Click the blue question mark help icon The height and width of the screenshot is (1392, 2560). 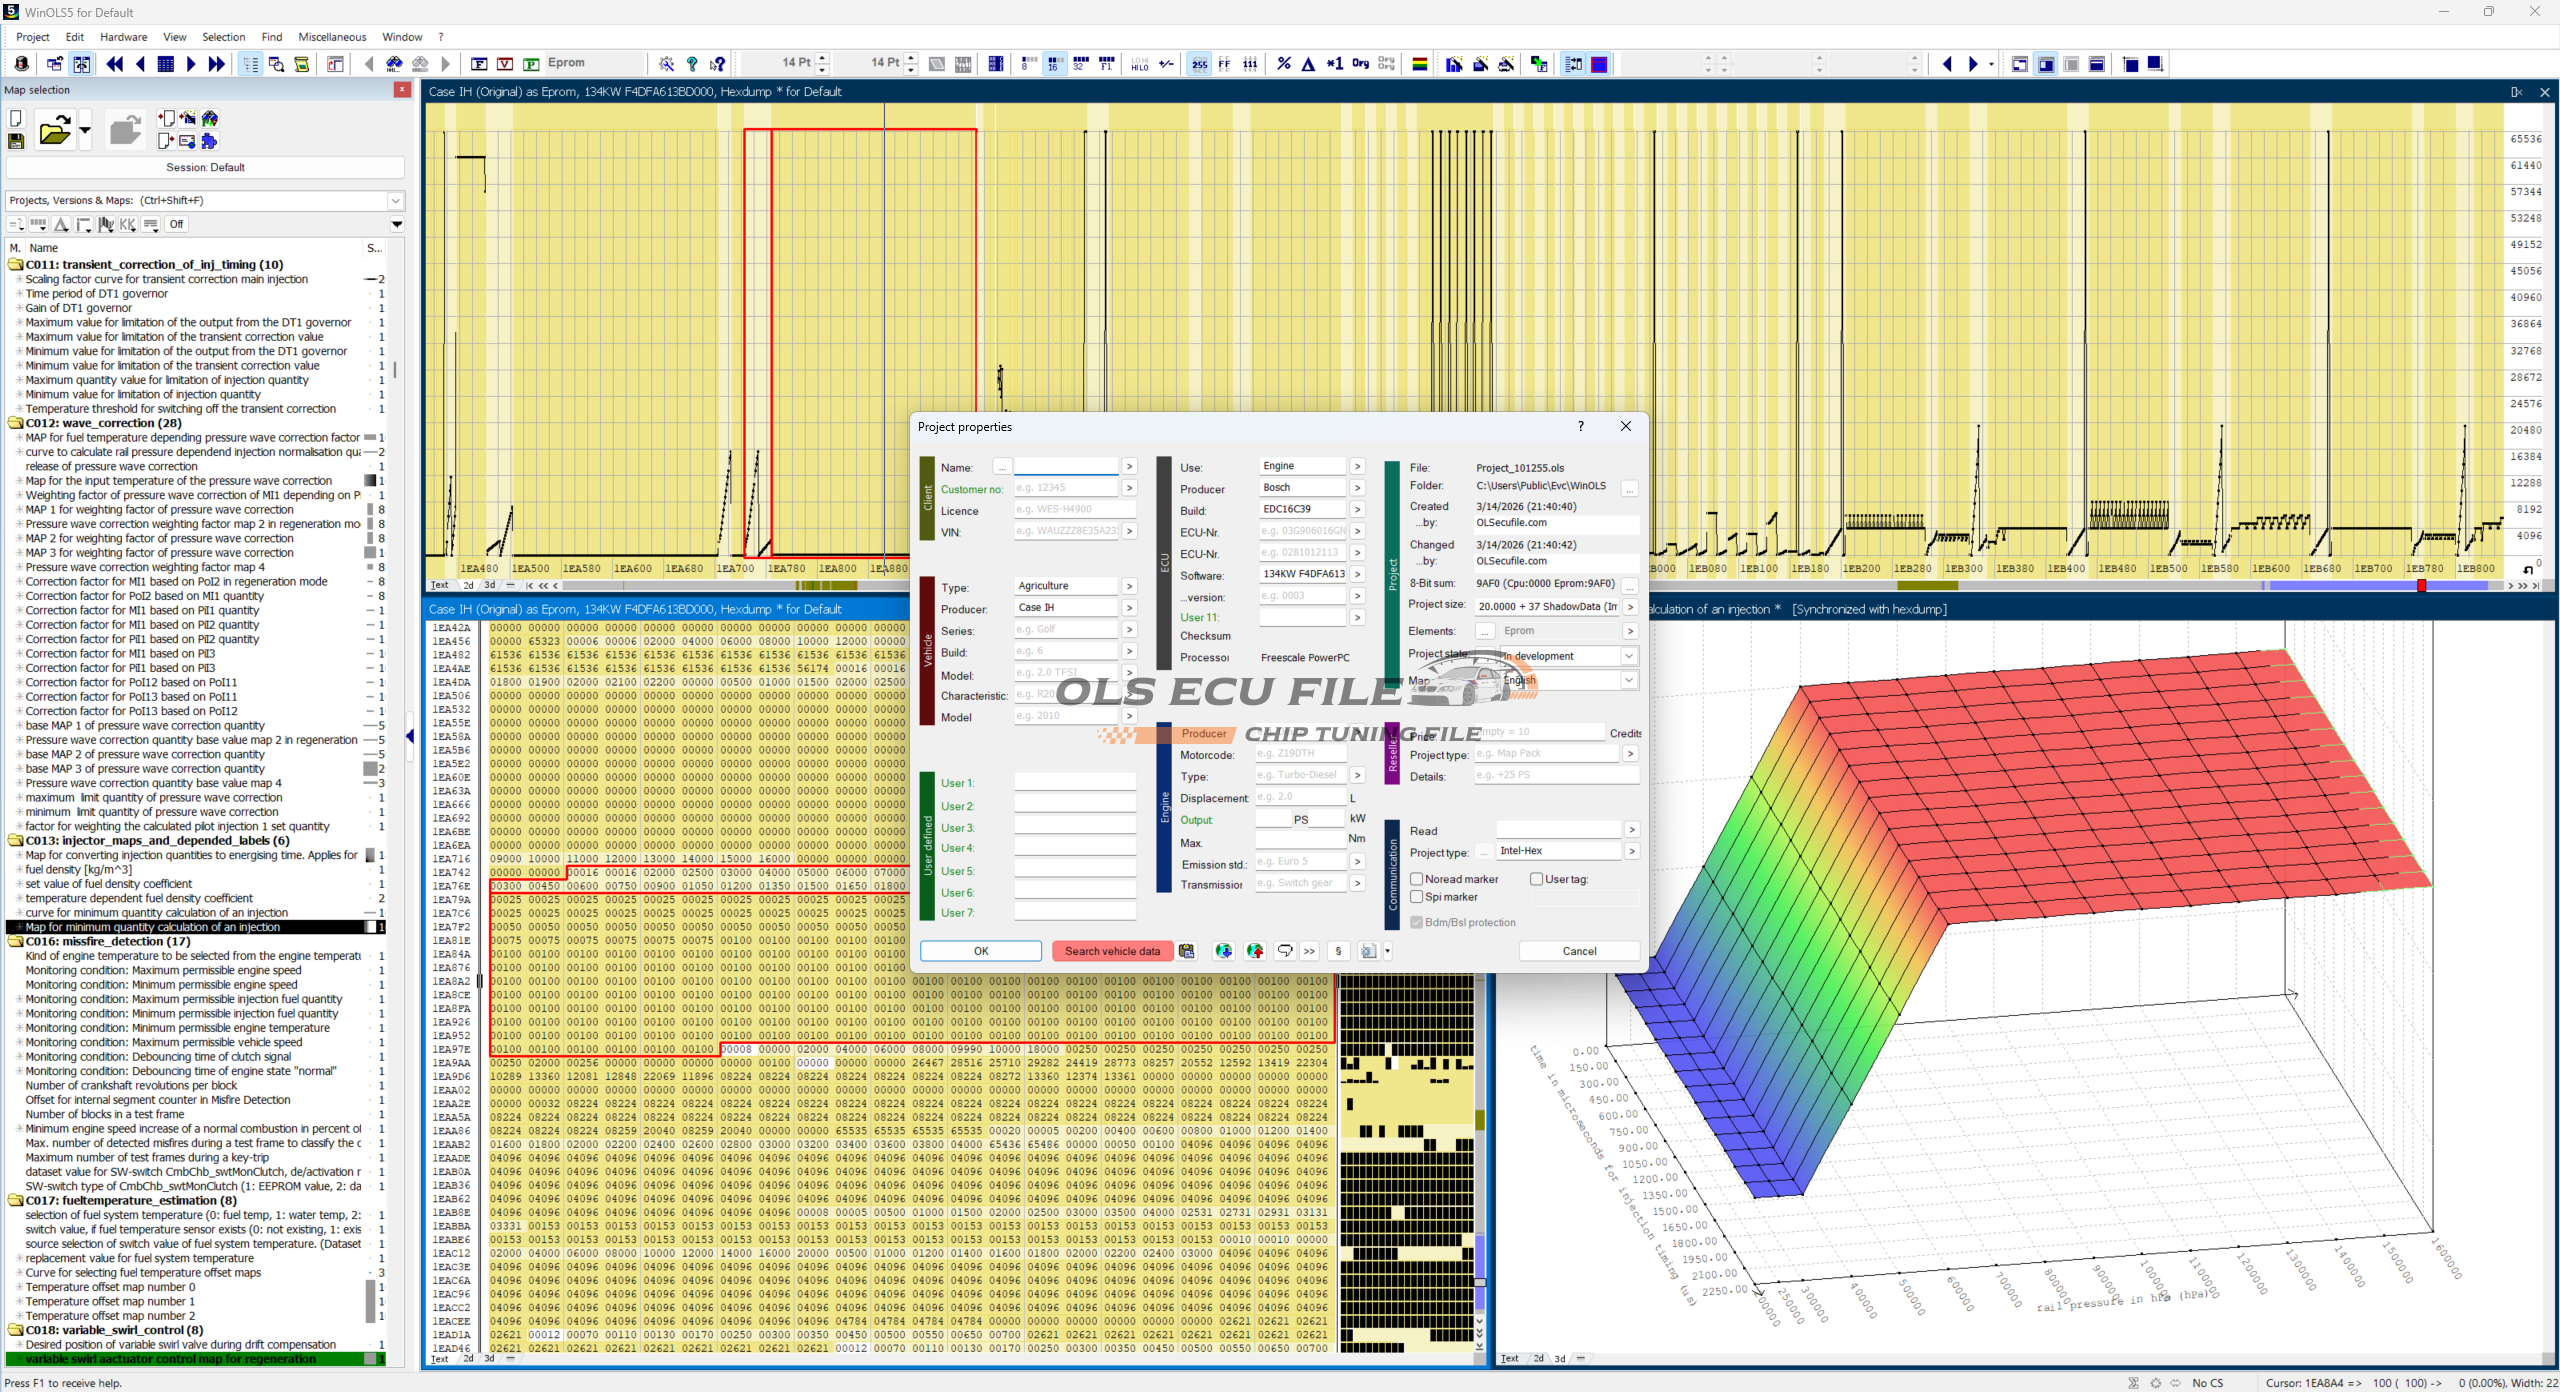pos(692,64)
